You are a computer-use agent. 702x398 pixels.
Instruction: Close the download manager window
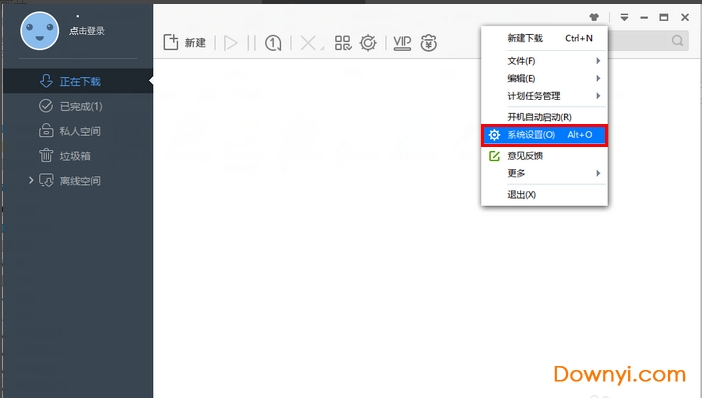685,17
